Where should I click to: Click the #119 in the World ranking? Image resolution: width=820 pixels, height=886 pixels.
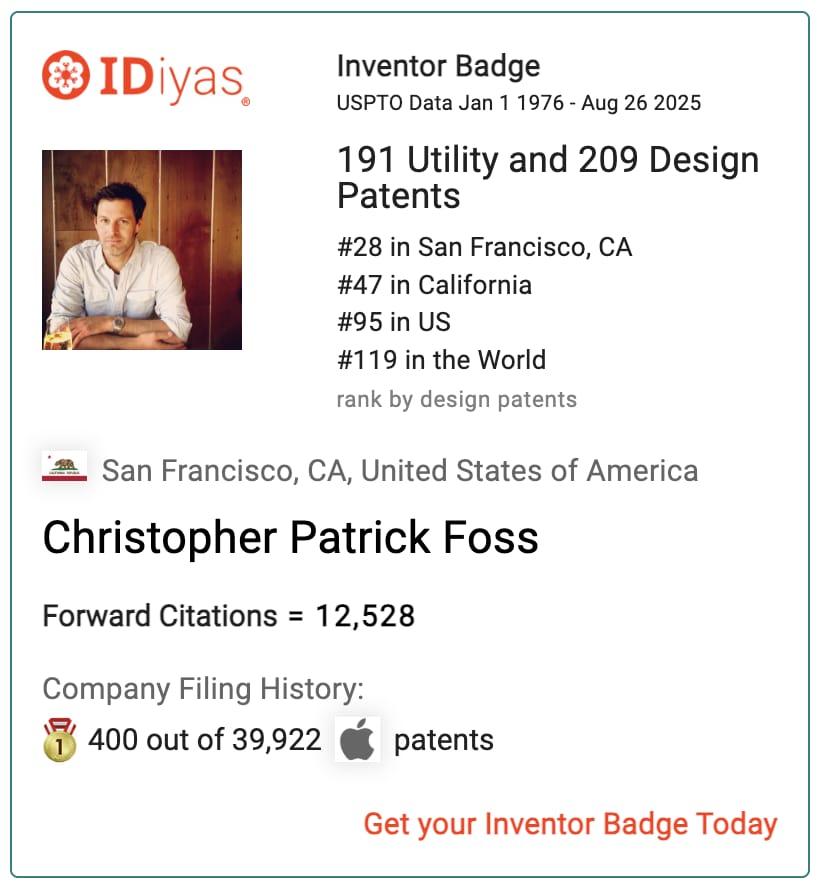point(441,360)
